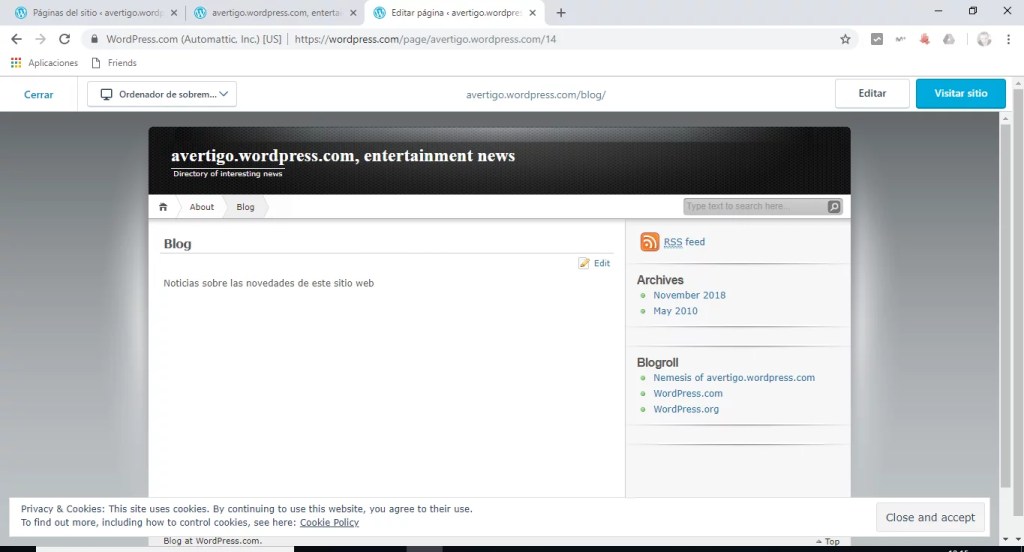Open the Ordenador de sobremesa device dropdown

pyautogui.click(x=162, y=94)
